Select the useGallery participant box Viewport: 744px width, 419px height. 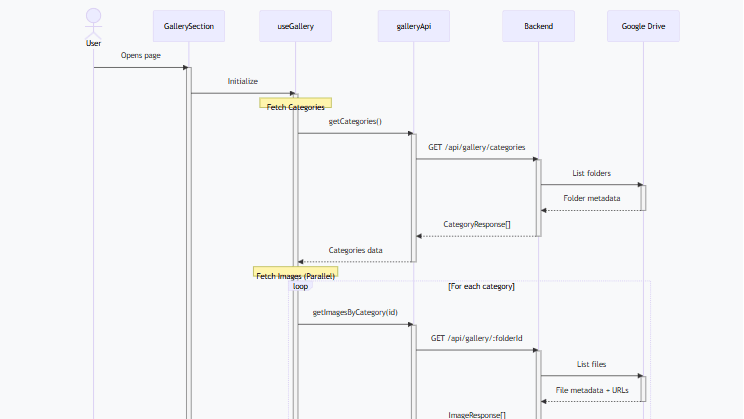pos(295,26)
